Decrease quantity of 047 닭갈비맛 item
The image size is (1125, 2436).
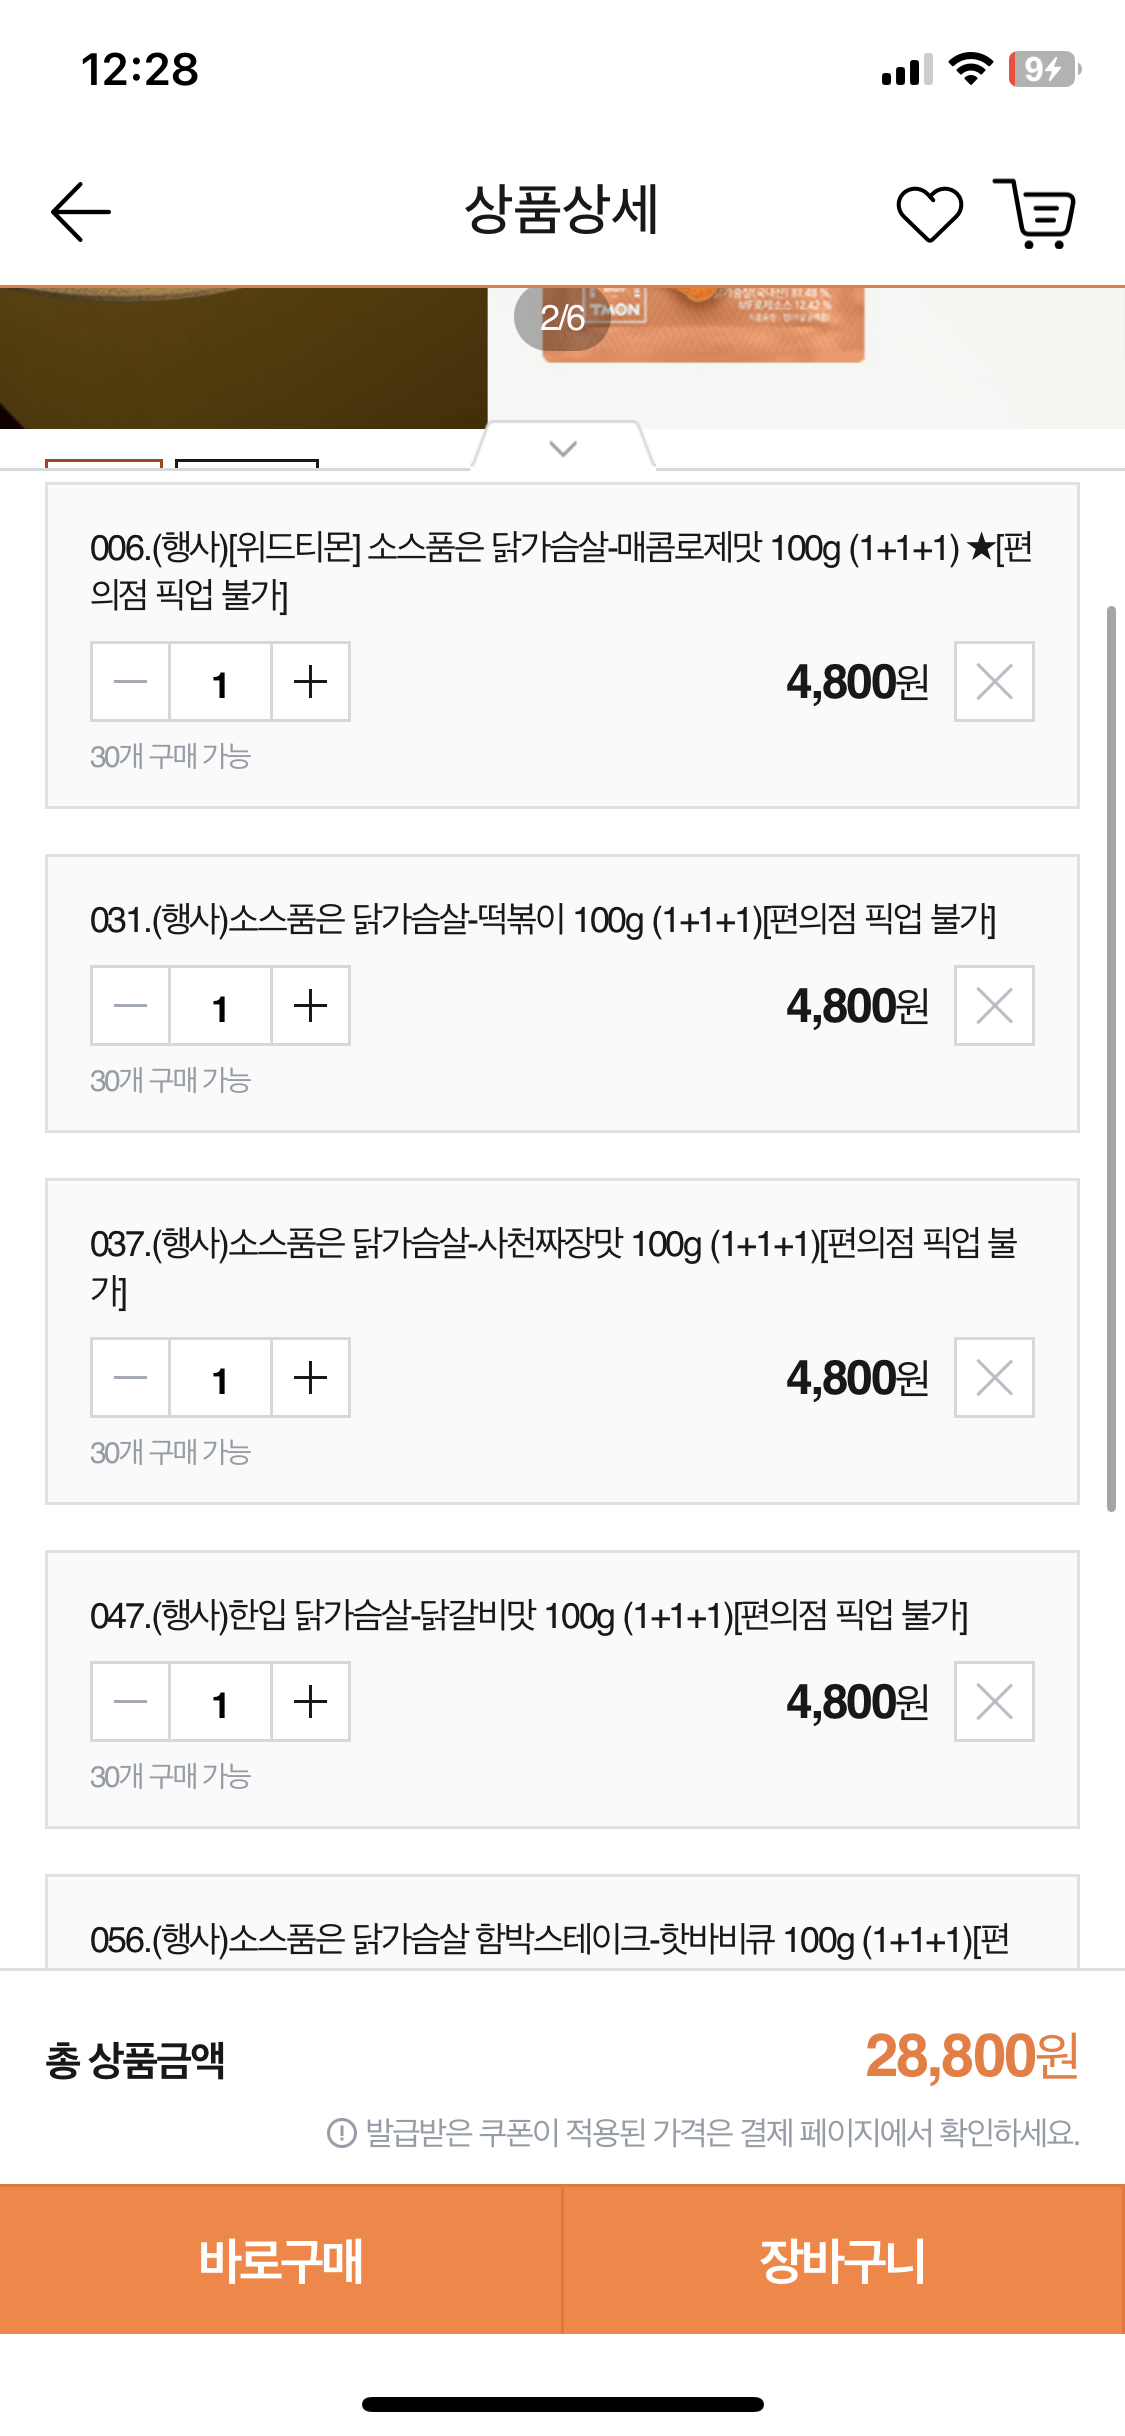click(131, 1702)
